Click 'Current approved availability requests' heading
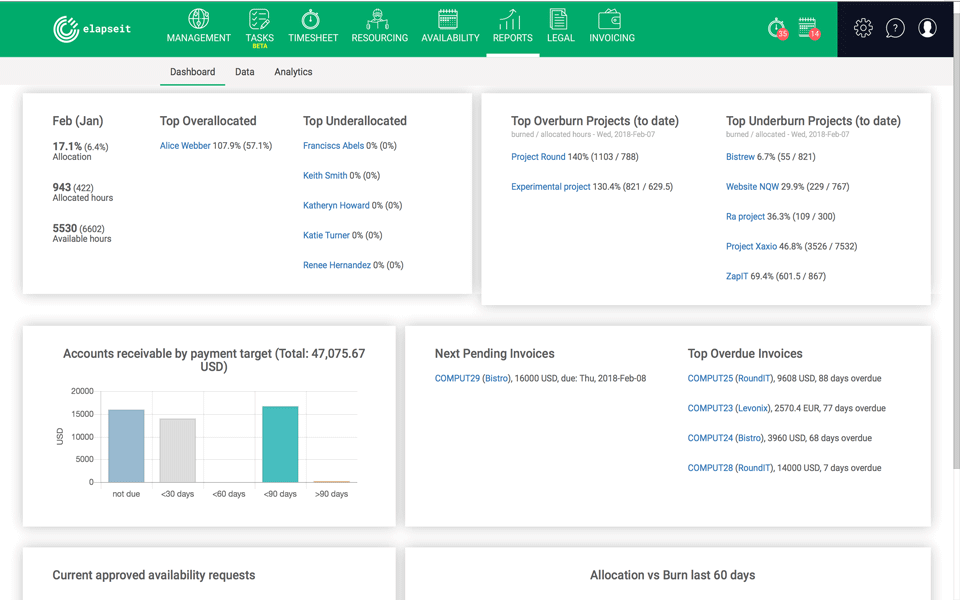This screenshot has height=600, width=960. coord(154,575)
